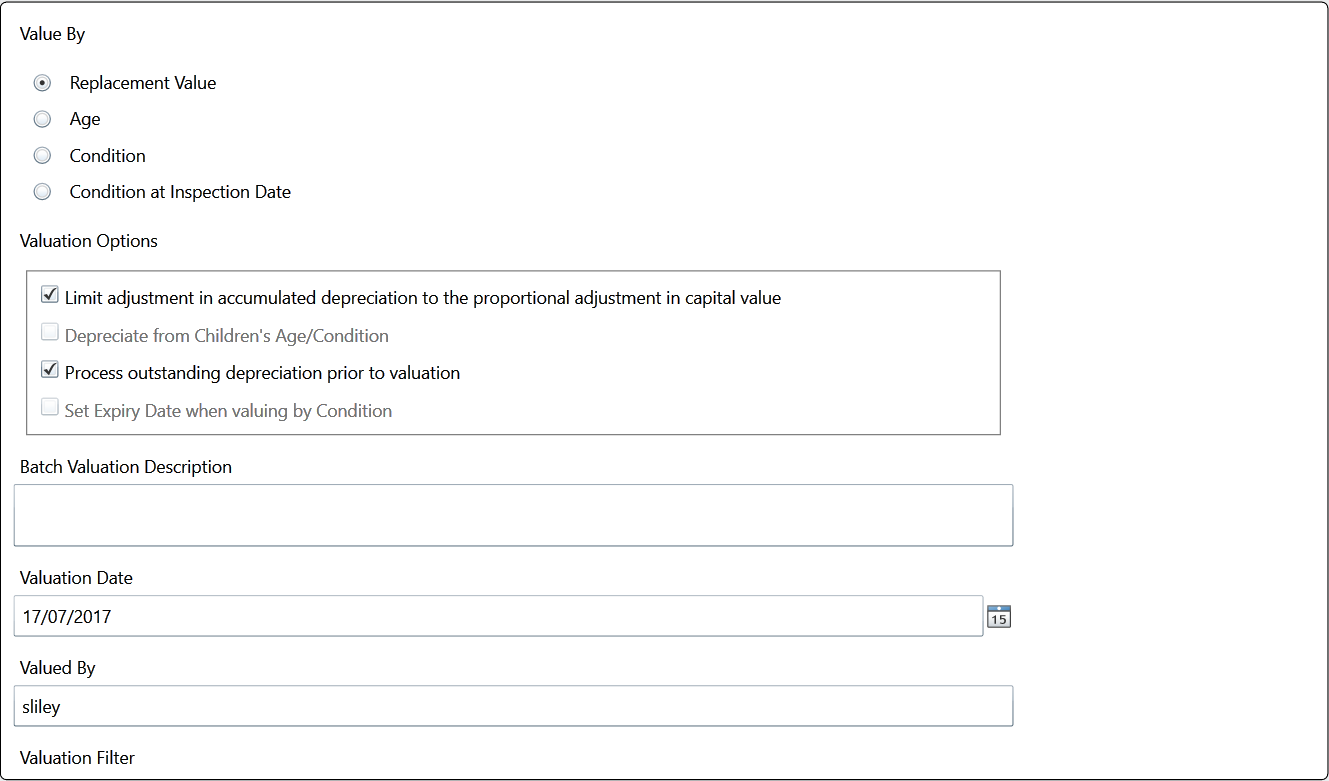Disable Process outstanding depreciation prior to valuation
The image size is (1329, 781).
(x=49, y=370)
